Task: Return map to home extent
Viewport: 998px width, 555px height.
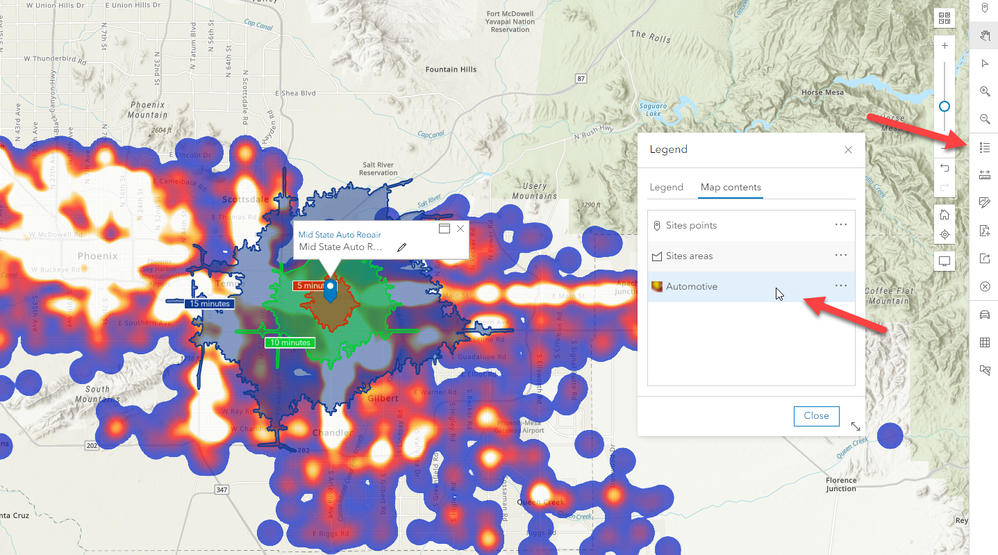Action: tap(945, 215)
